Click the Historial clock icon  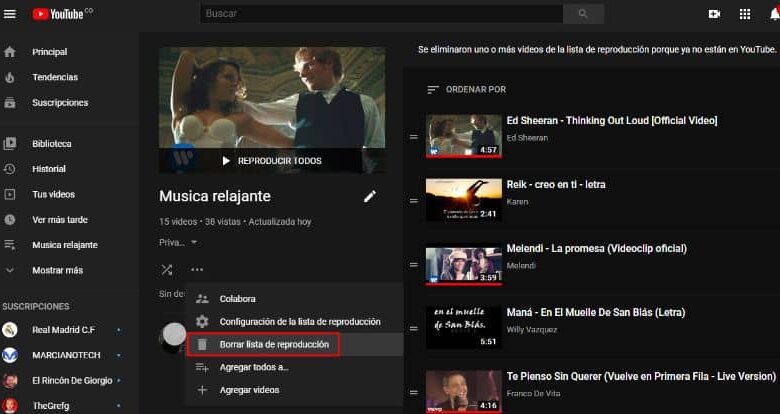tap(9, 169)
